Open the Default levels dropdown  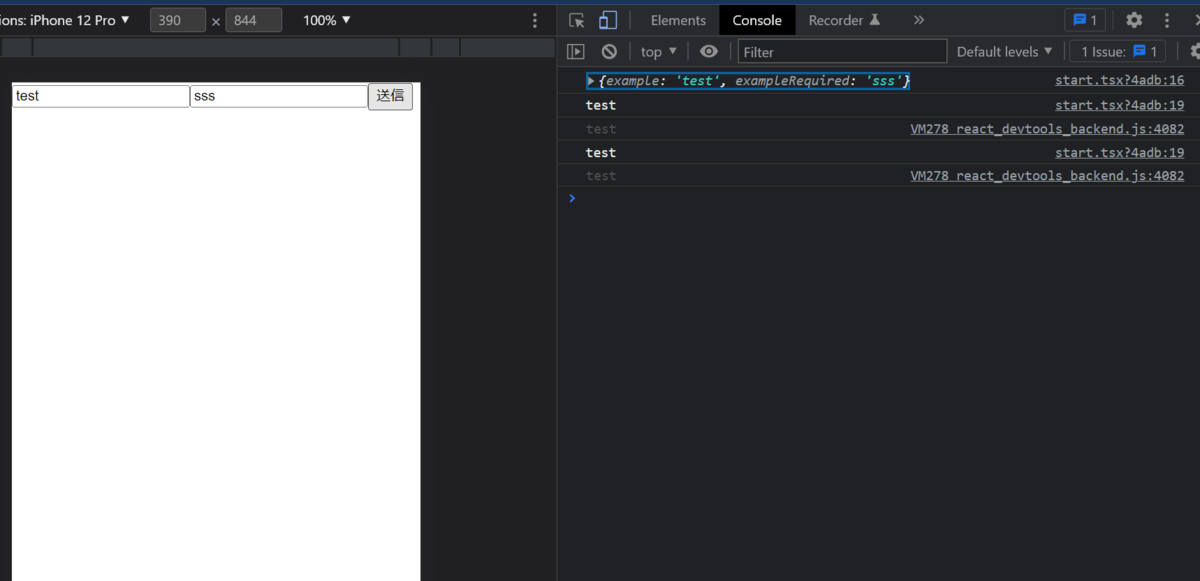(x=1005, y=51)
